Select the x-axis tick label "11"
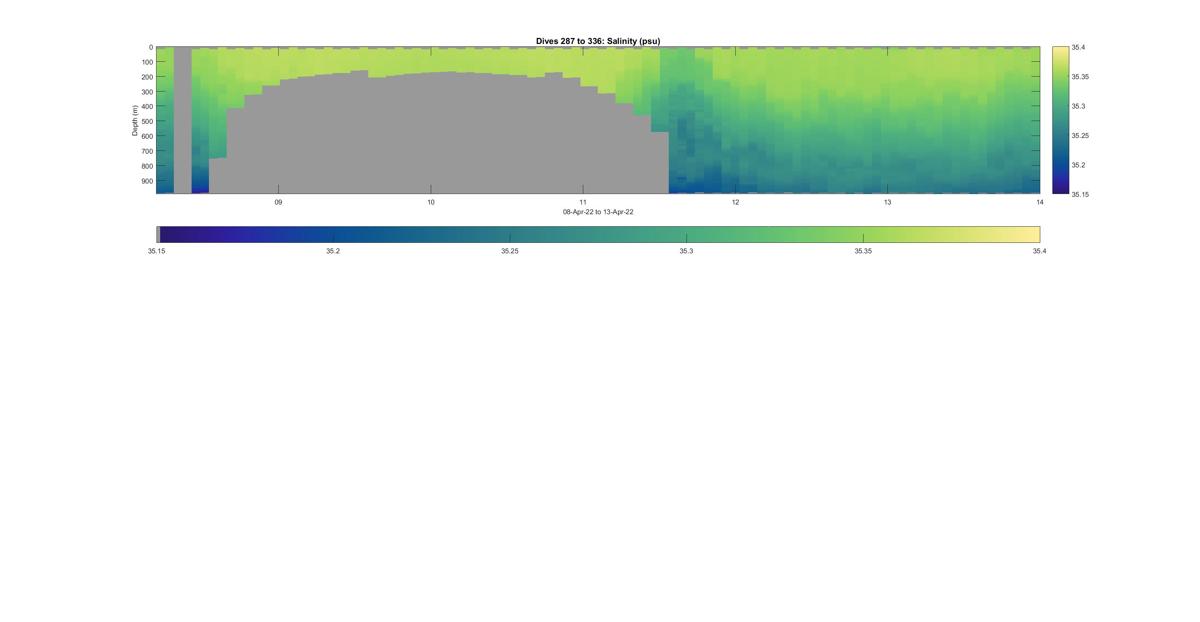Image resolution: width=1200 pixels, height=622 pixels. [x=583, y=202]
